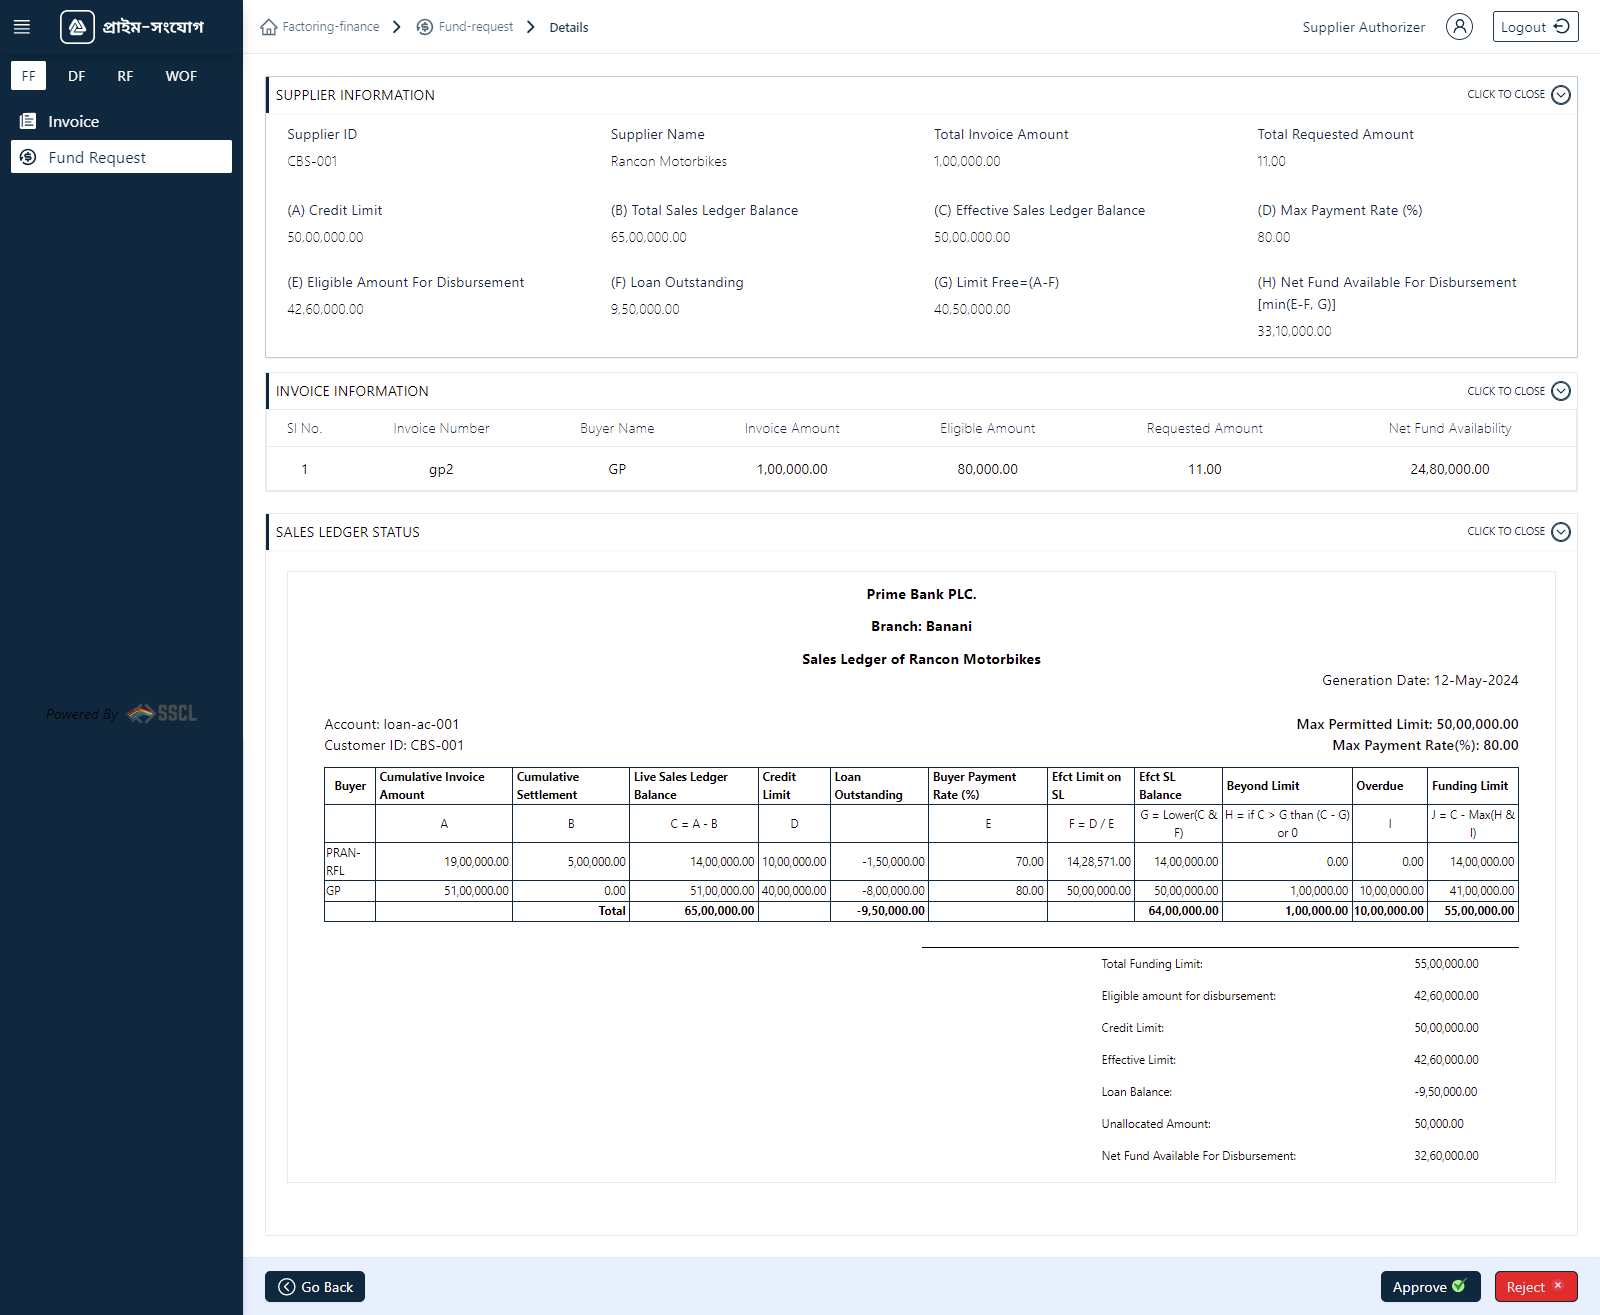Click Generation Date 12-May-2024 text

tap(1420, 680)
